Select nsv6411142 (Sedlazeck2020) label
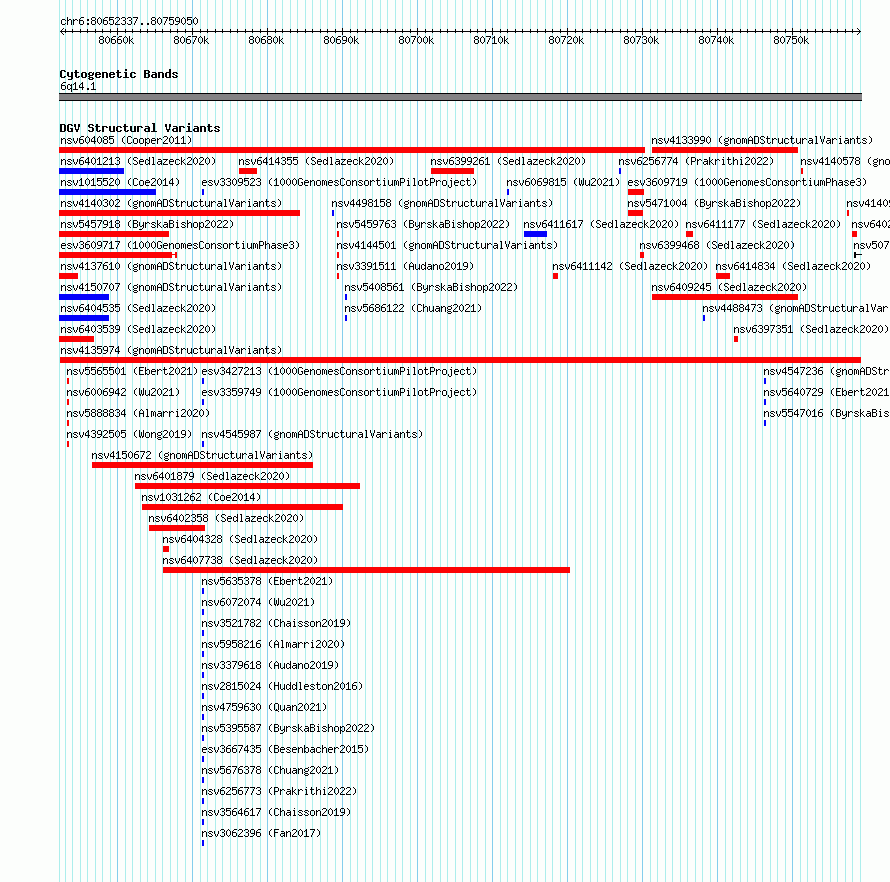 point(630,266)
